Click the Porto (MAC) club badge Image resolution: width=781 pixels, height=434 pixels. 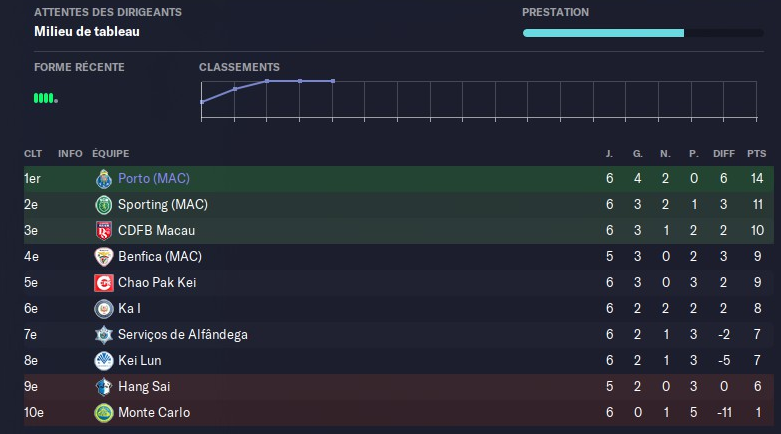[x=103, y=179]
